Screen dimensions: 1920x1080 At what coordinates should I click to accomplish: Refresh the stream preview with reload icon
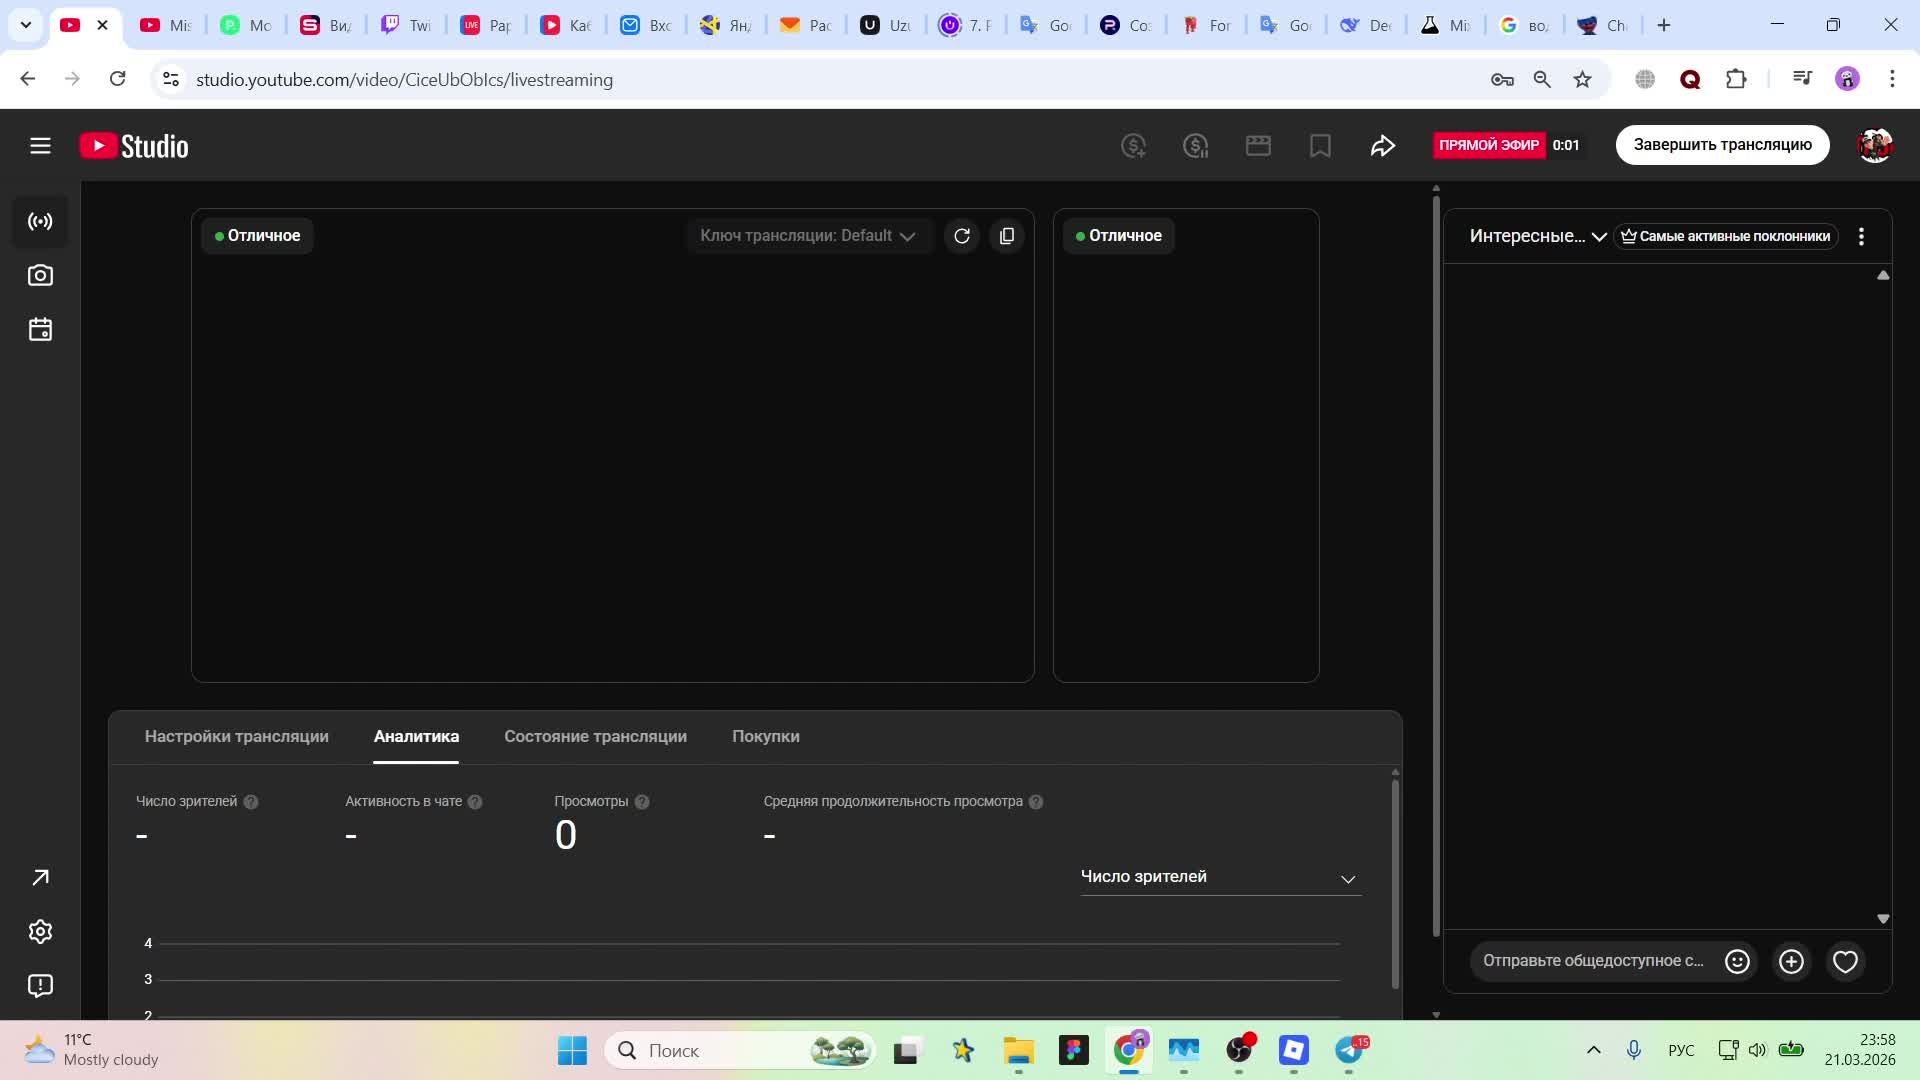pyautogui.click(x=962, y=236)
